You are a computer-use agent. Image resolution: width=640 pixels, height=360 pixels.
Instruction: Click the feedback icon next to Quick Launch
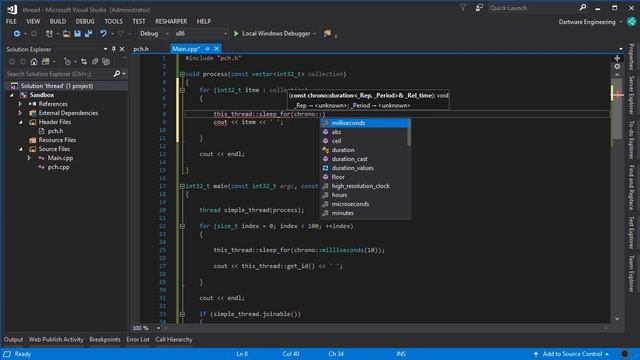(479, 7)
